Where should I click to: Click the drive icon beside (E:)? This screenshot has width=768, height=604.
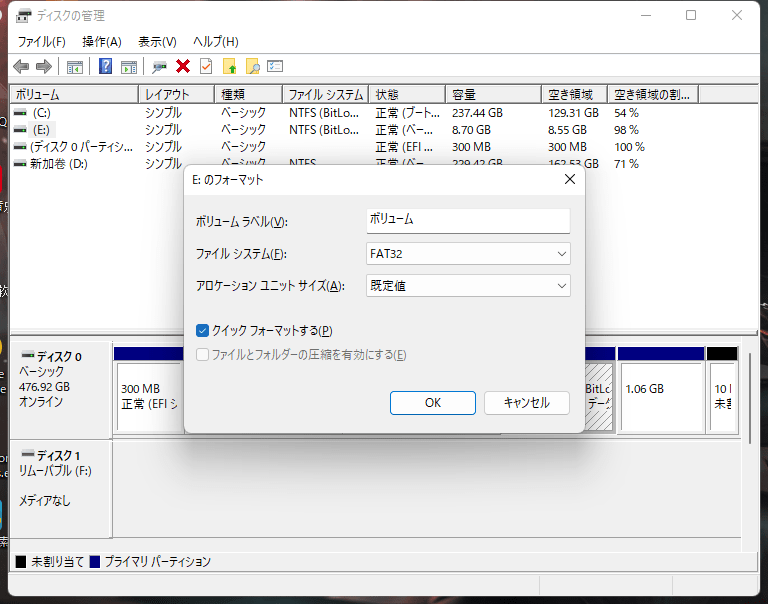[x=20, y=130]
